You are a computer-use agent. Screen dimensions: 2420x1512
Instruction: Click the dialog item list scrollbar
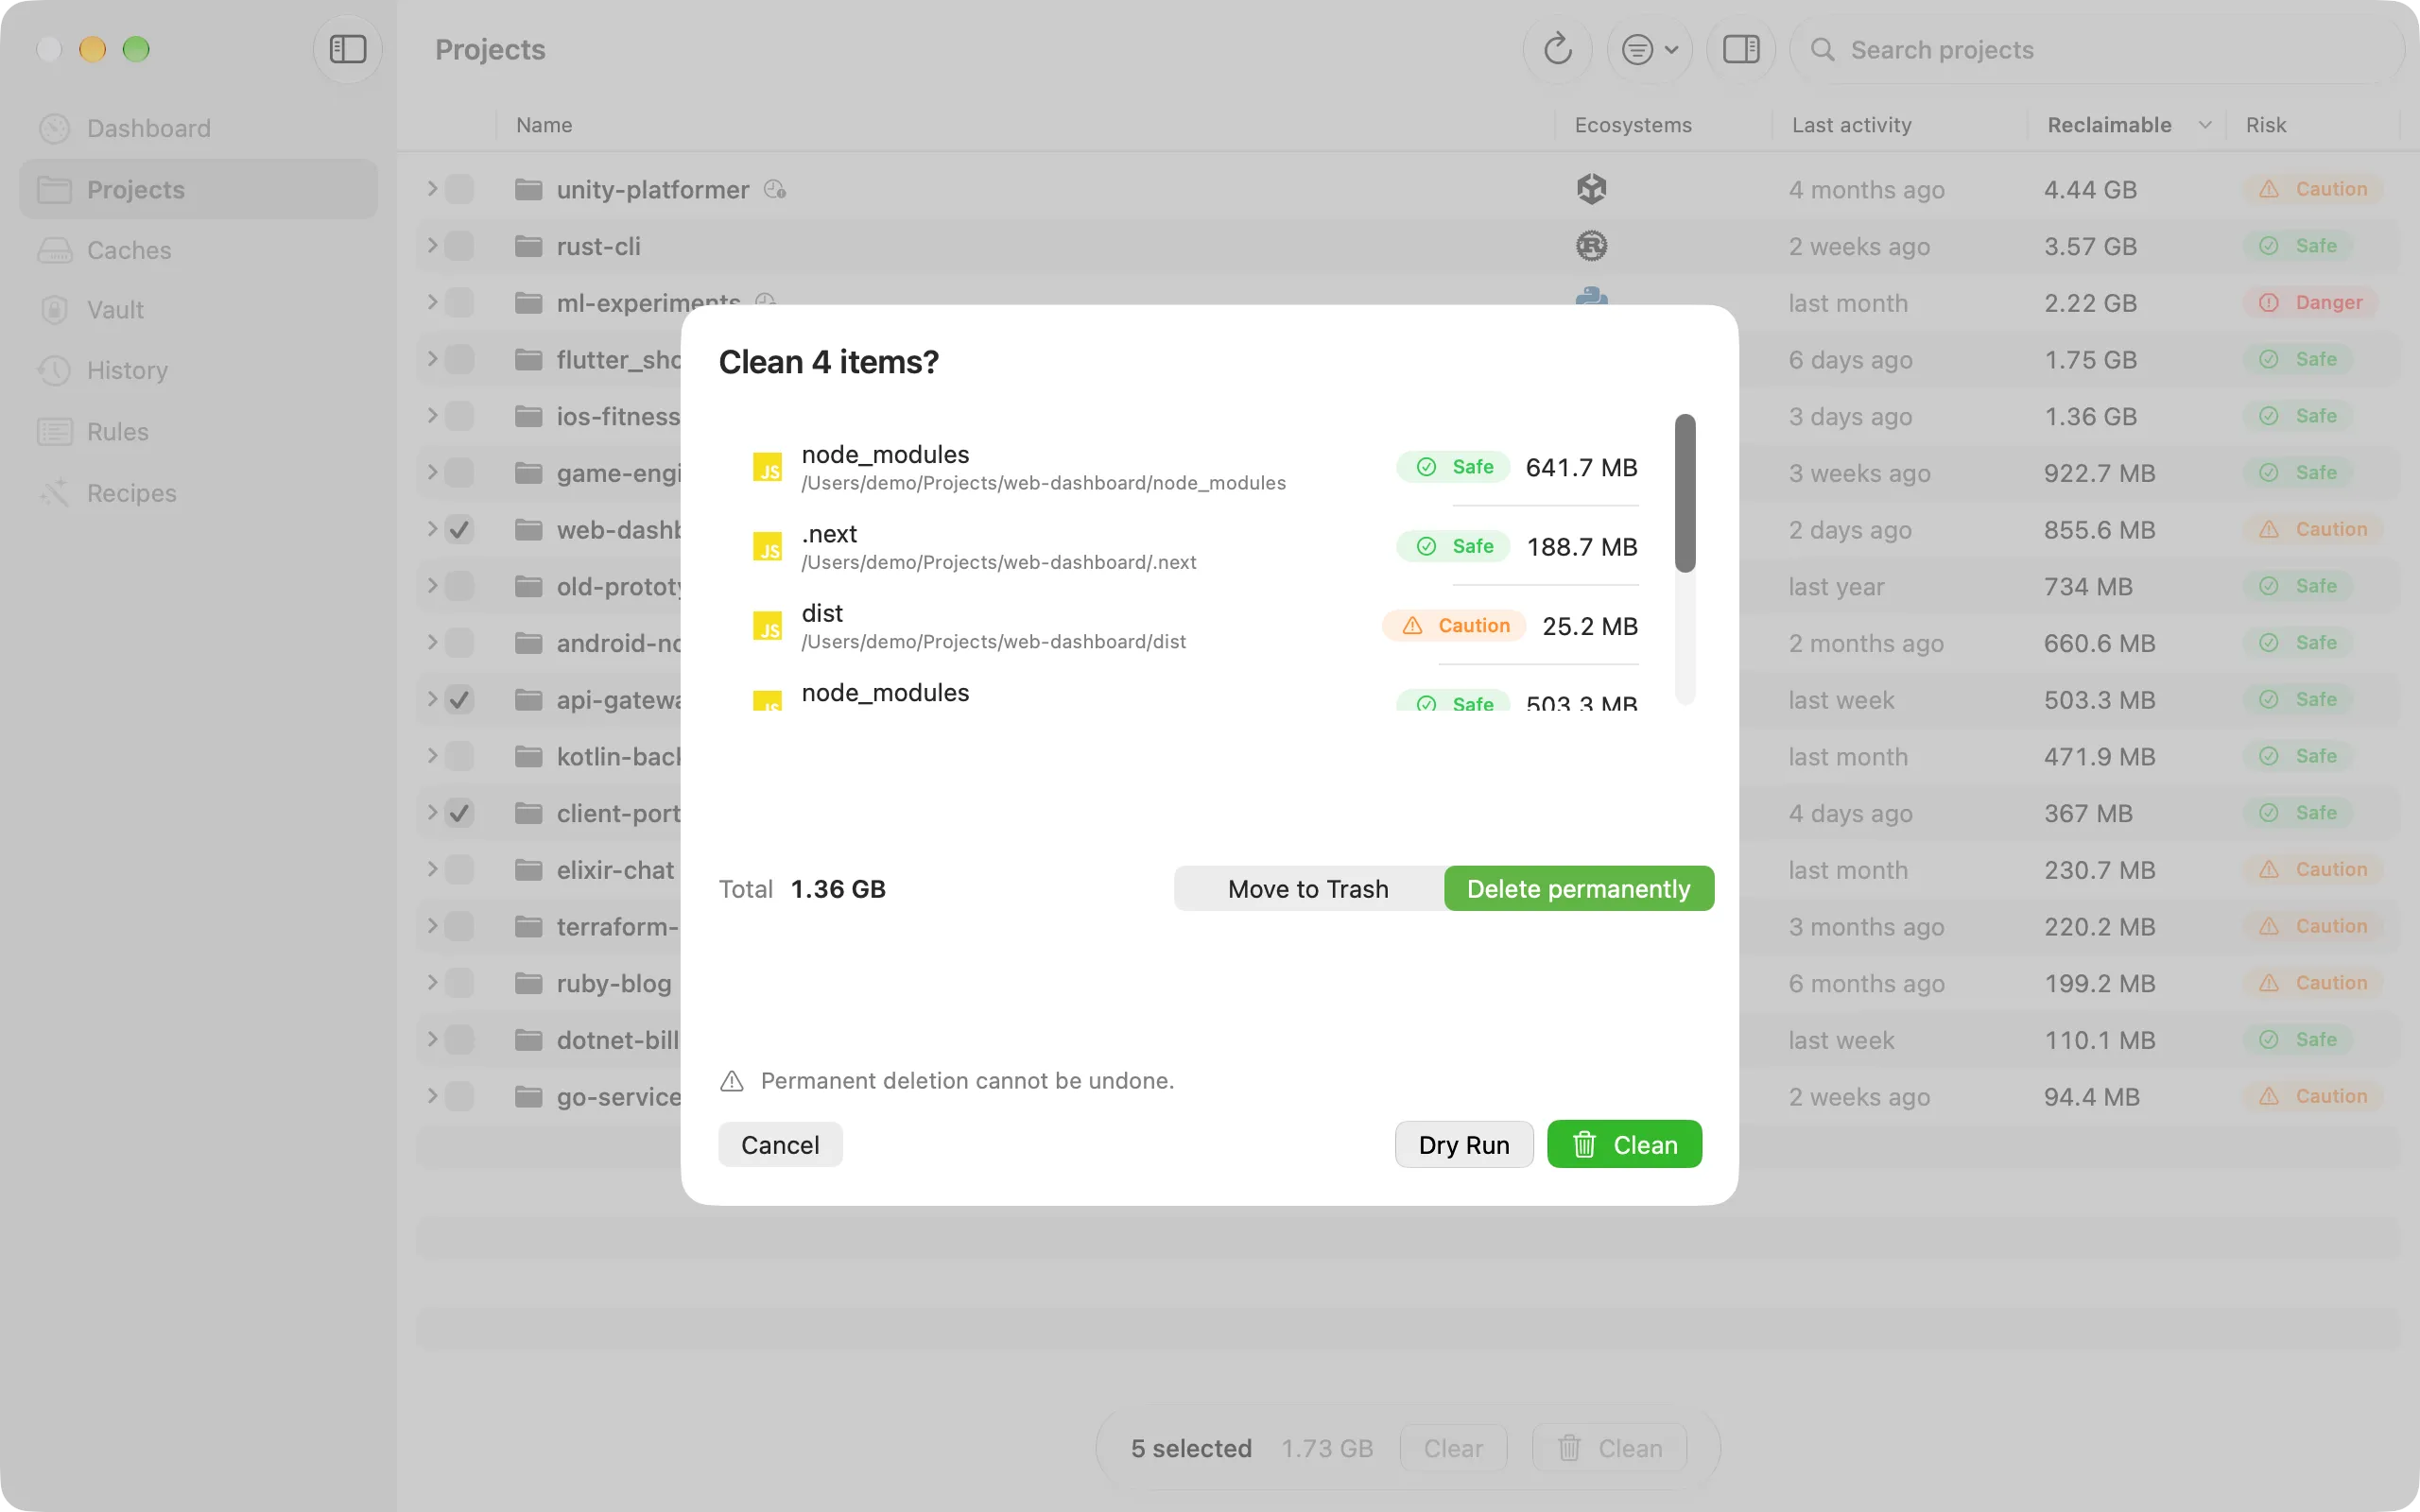tap(1685, 494)
